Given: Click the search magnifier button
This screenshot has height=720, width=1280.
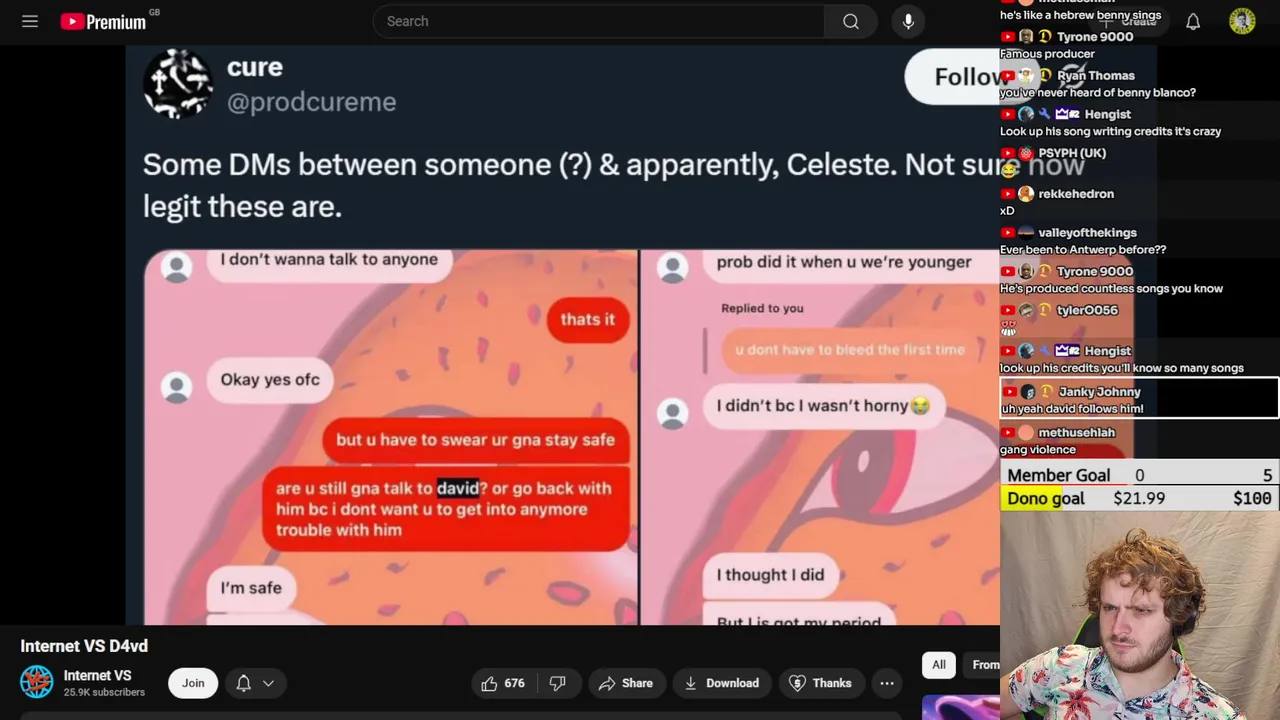Looking at the screenshot, I should pos(851,21).
